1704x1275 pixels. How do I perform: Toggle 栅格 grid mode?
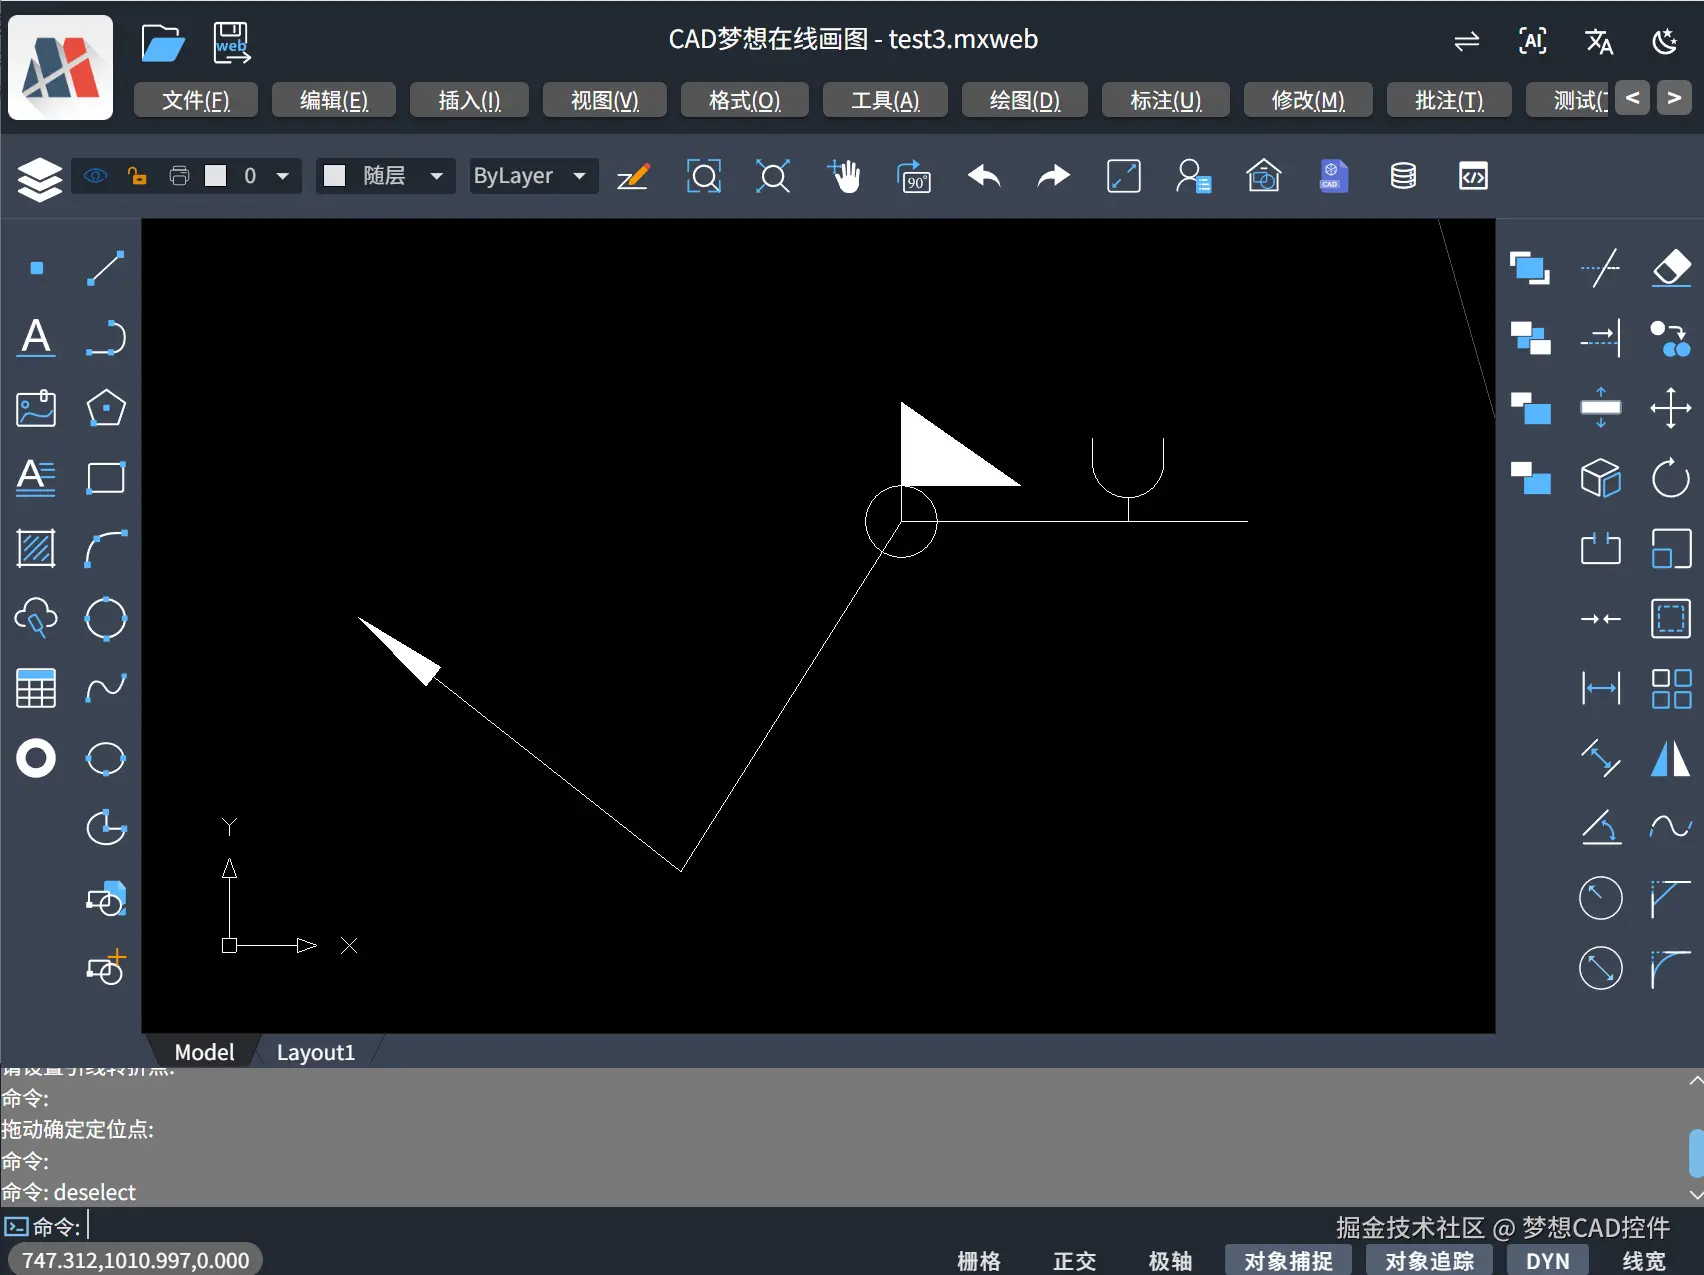[x=978, y=1261]
